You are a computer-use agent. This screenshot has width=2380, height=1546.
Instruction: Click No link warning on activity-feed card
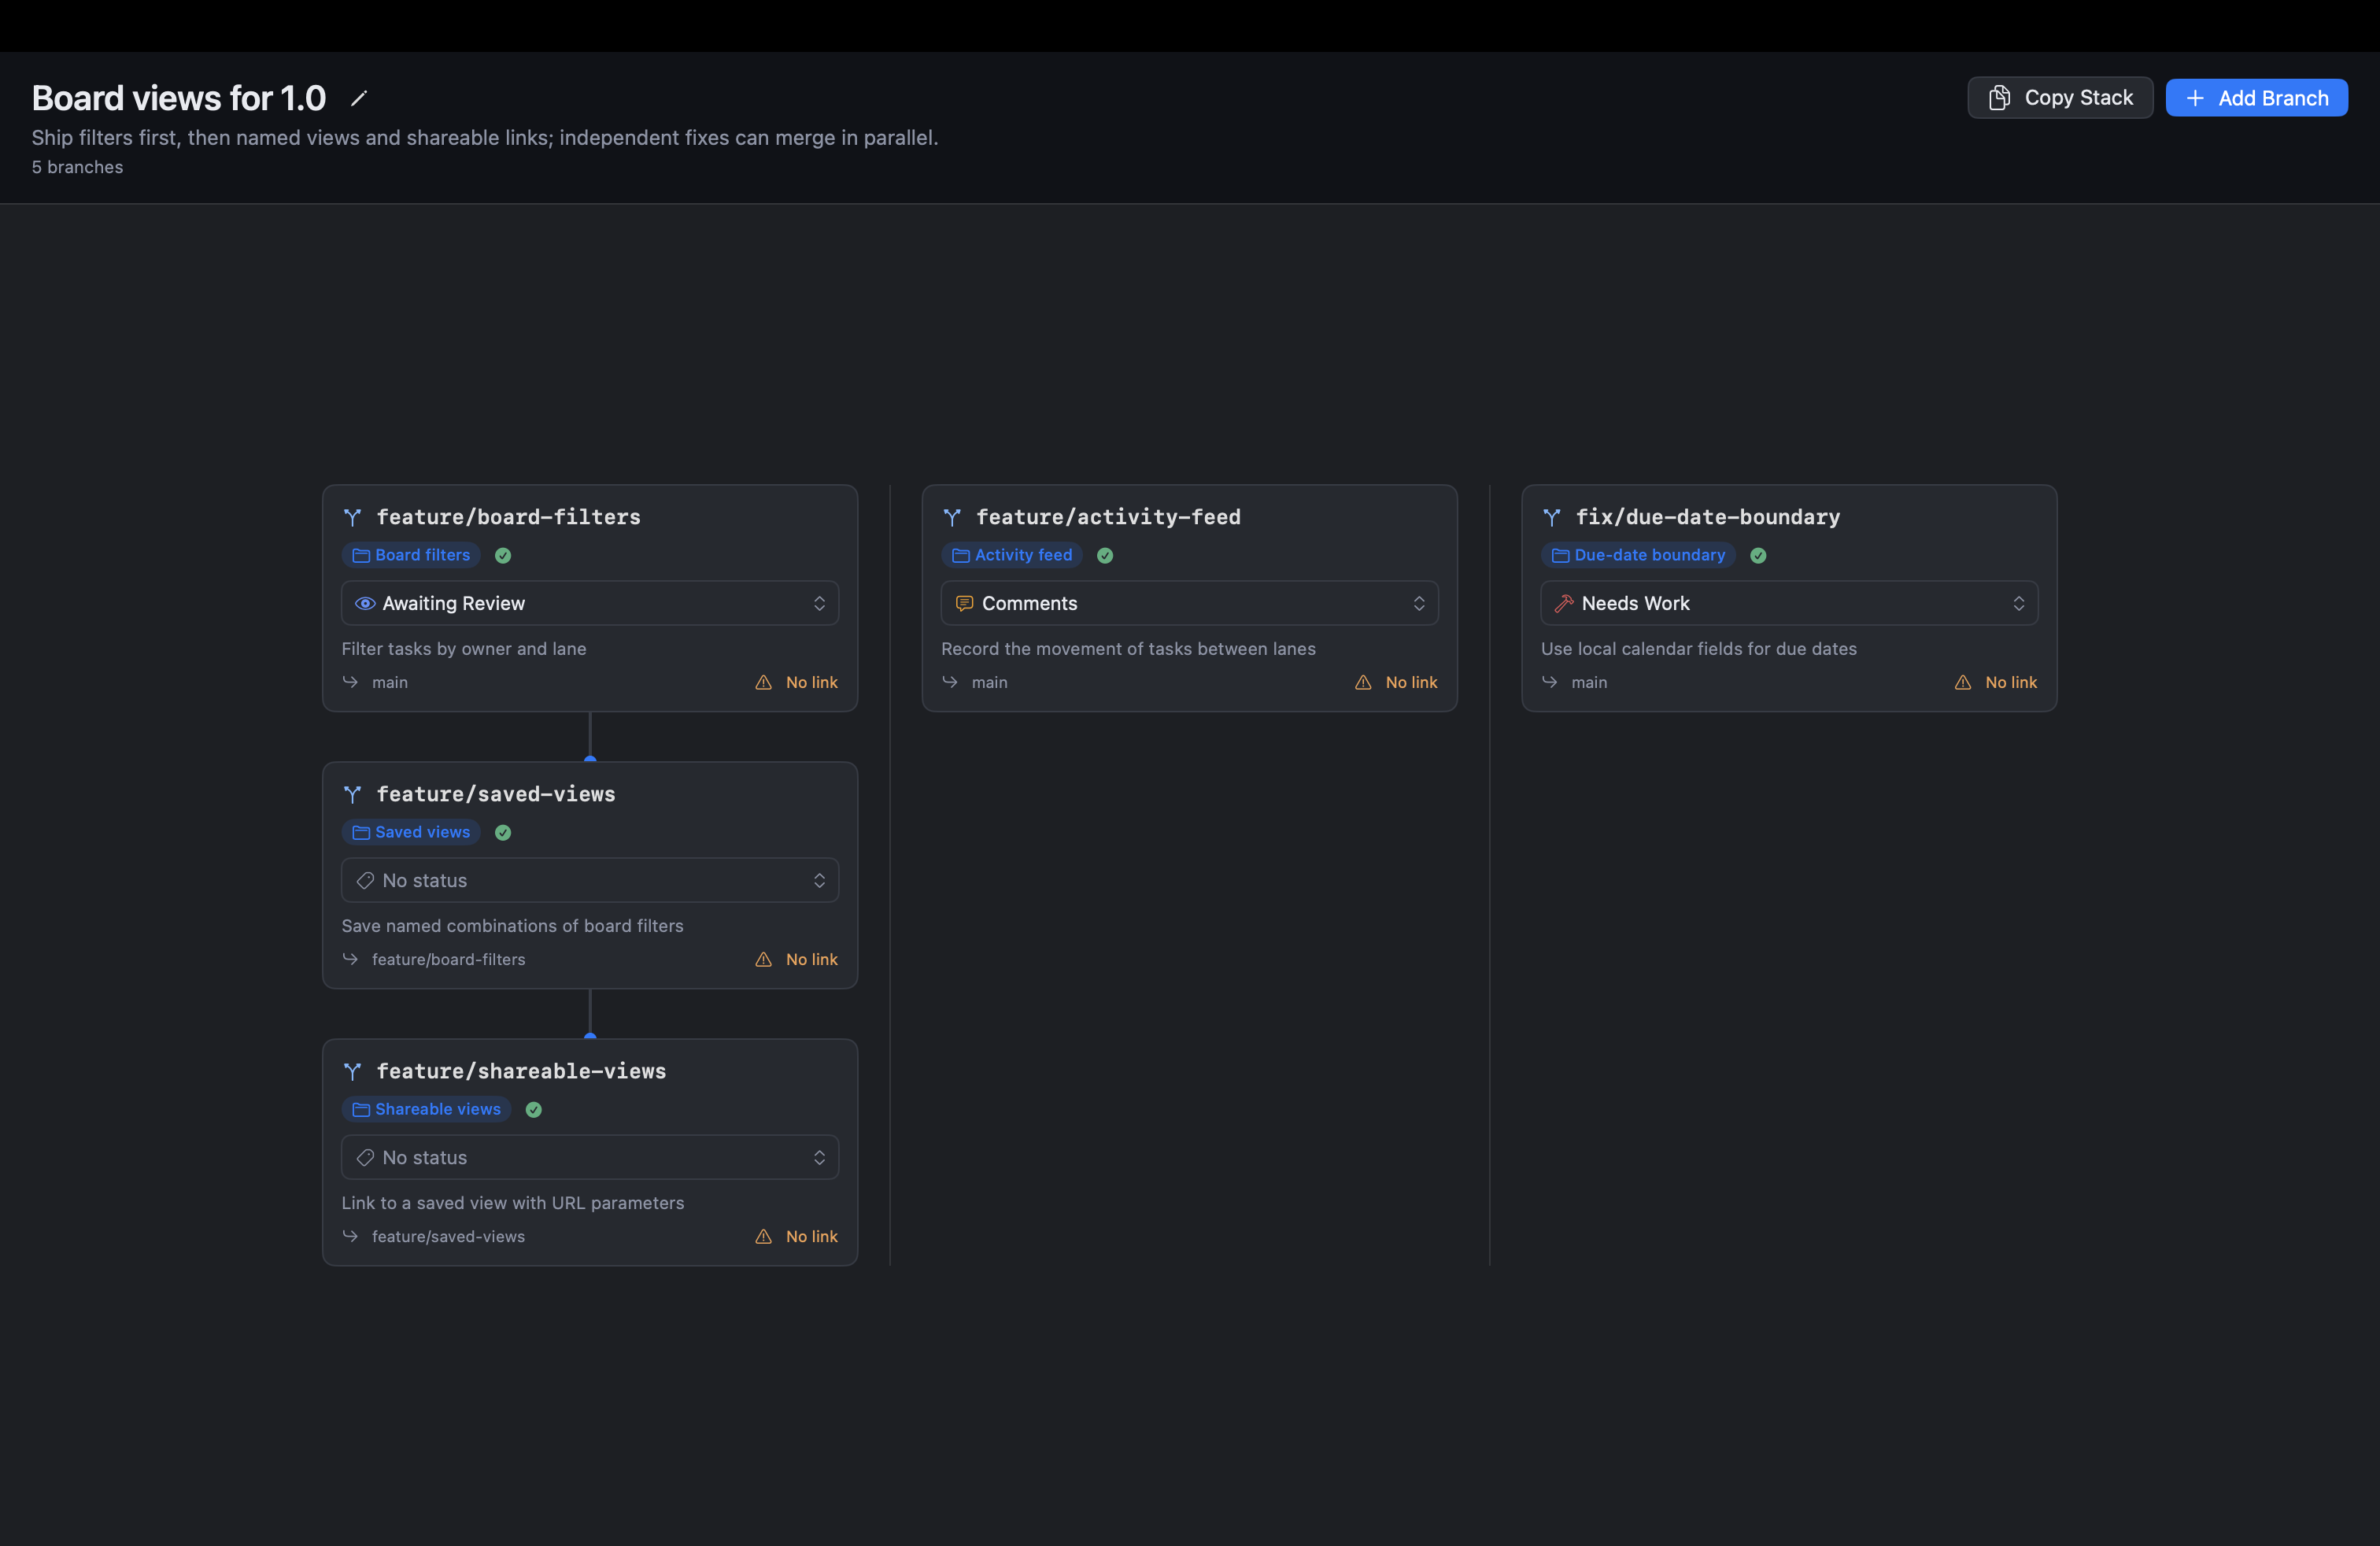pos(1396,682)
